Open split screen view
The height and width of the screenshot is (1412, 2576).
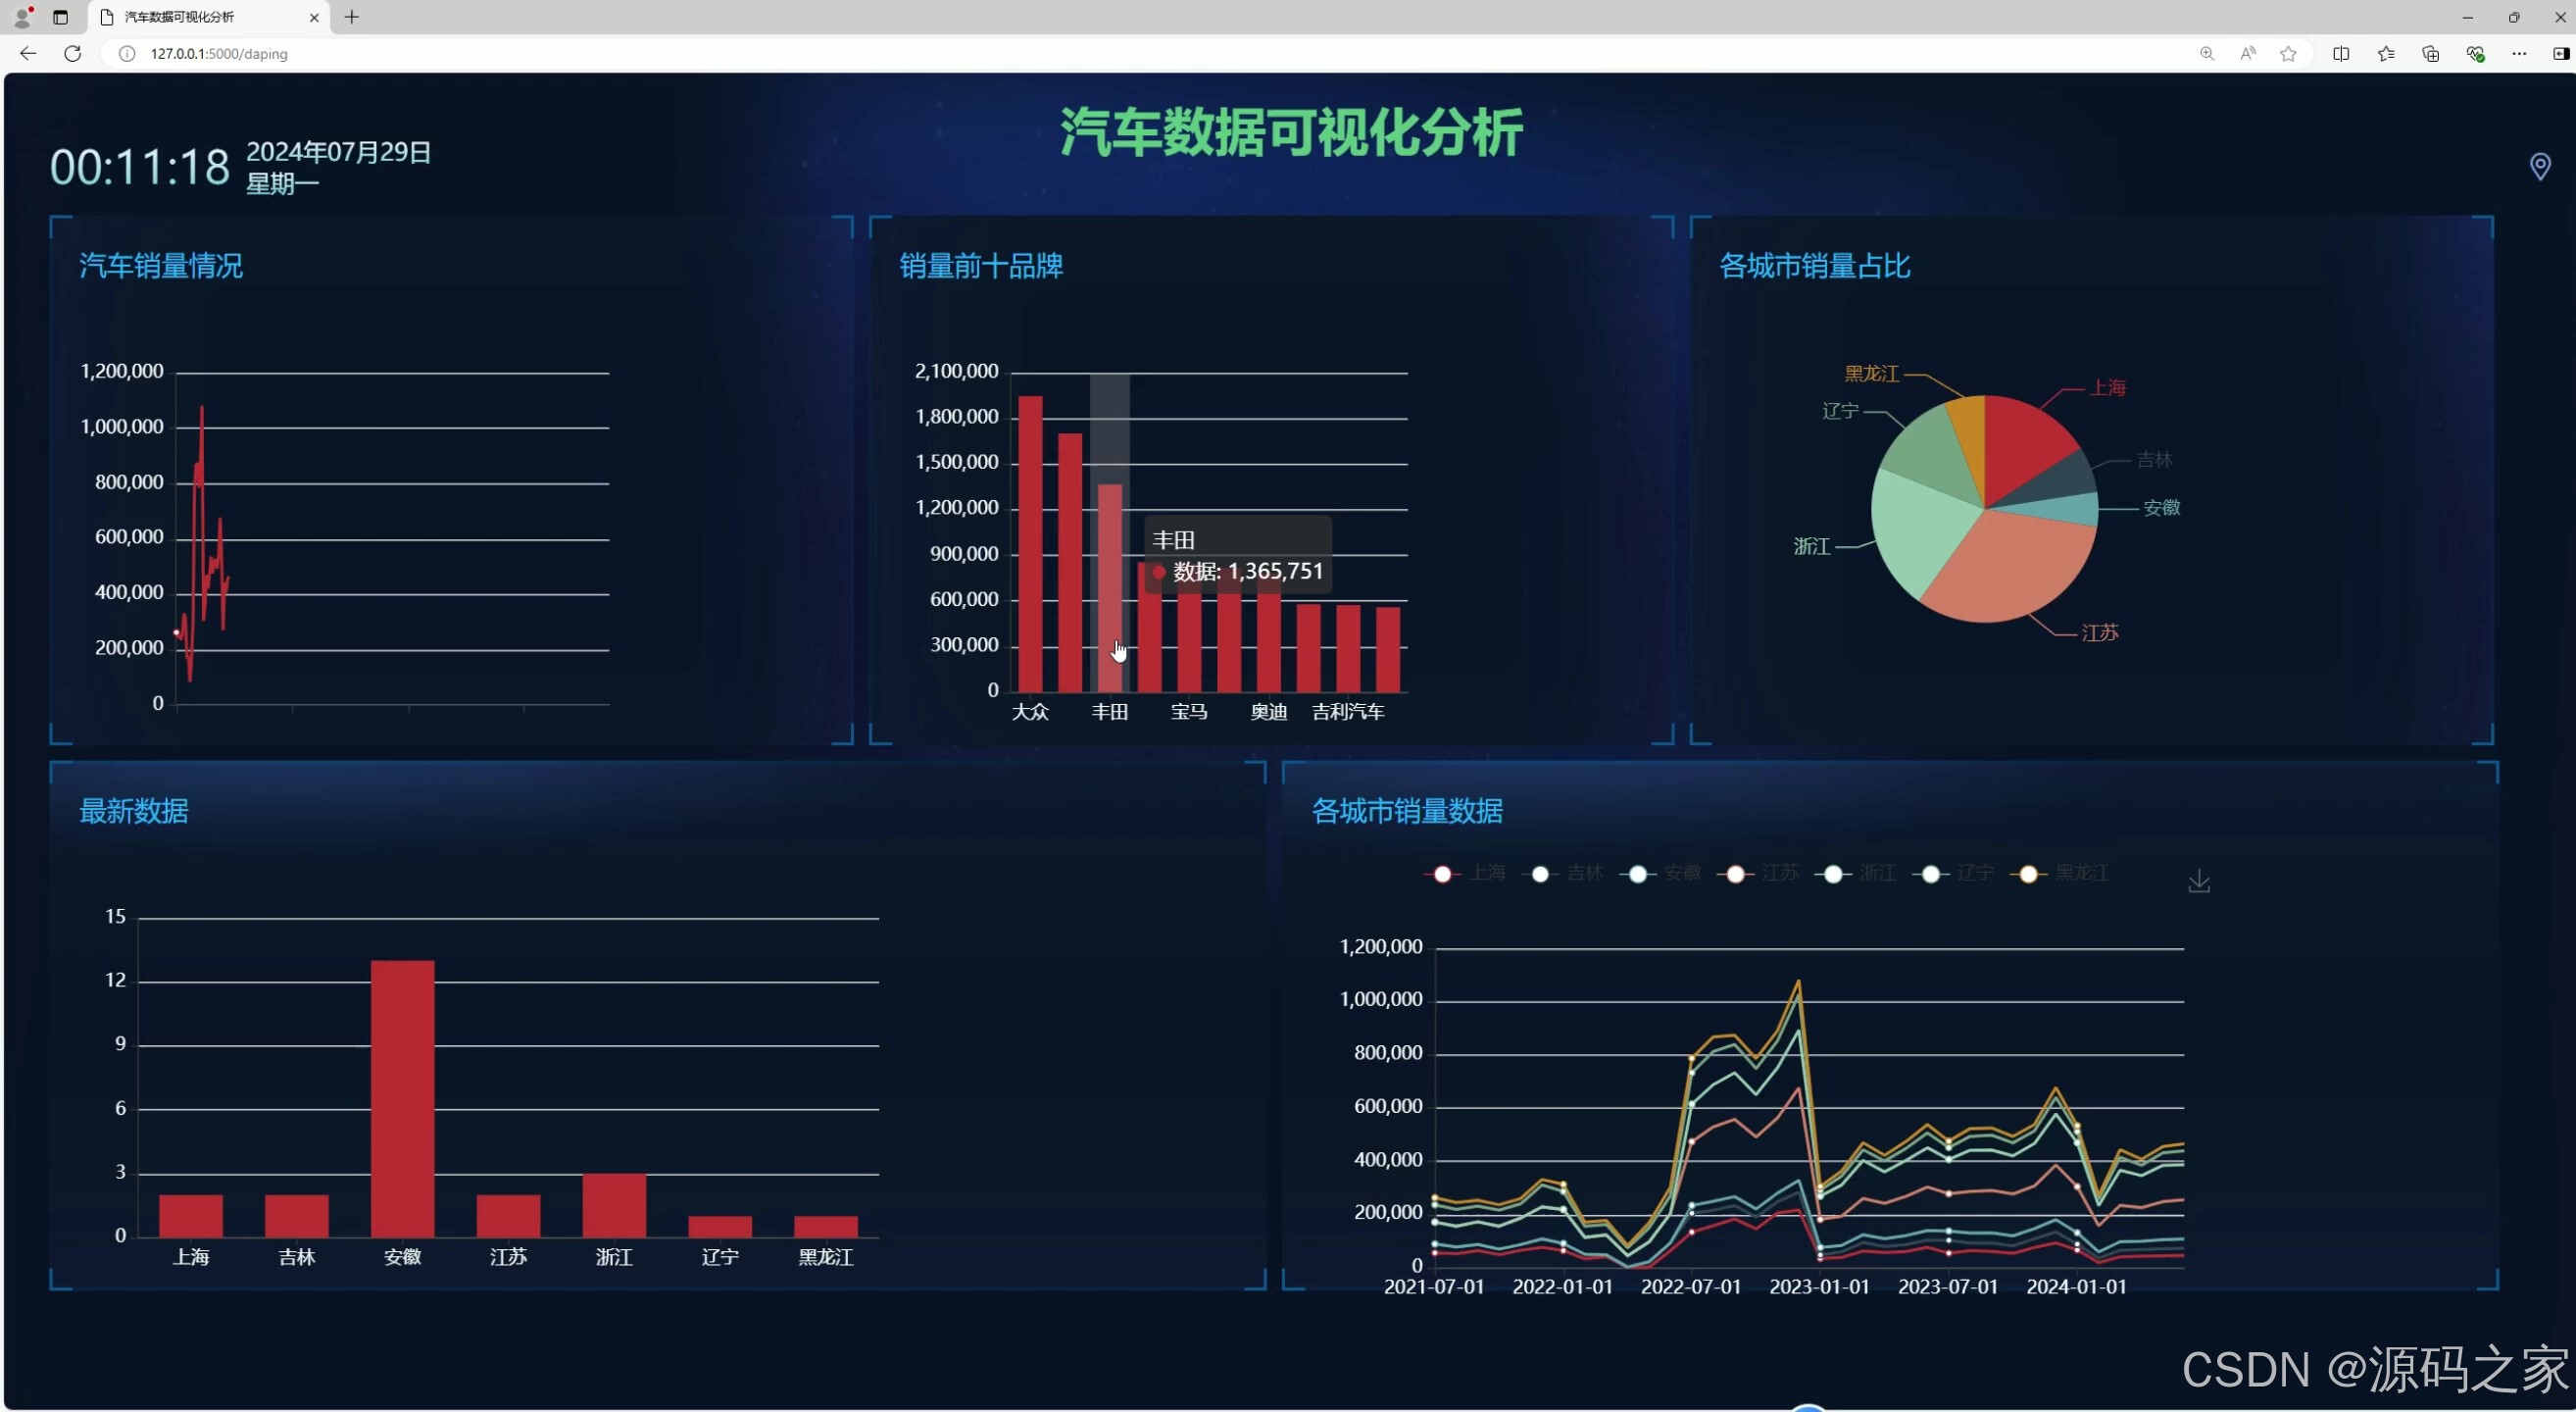[2341, 54]
